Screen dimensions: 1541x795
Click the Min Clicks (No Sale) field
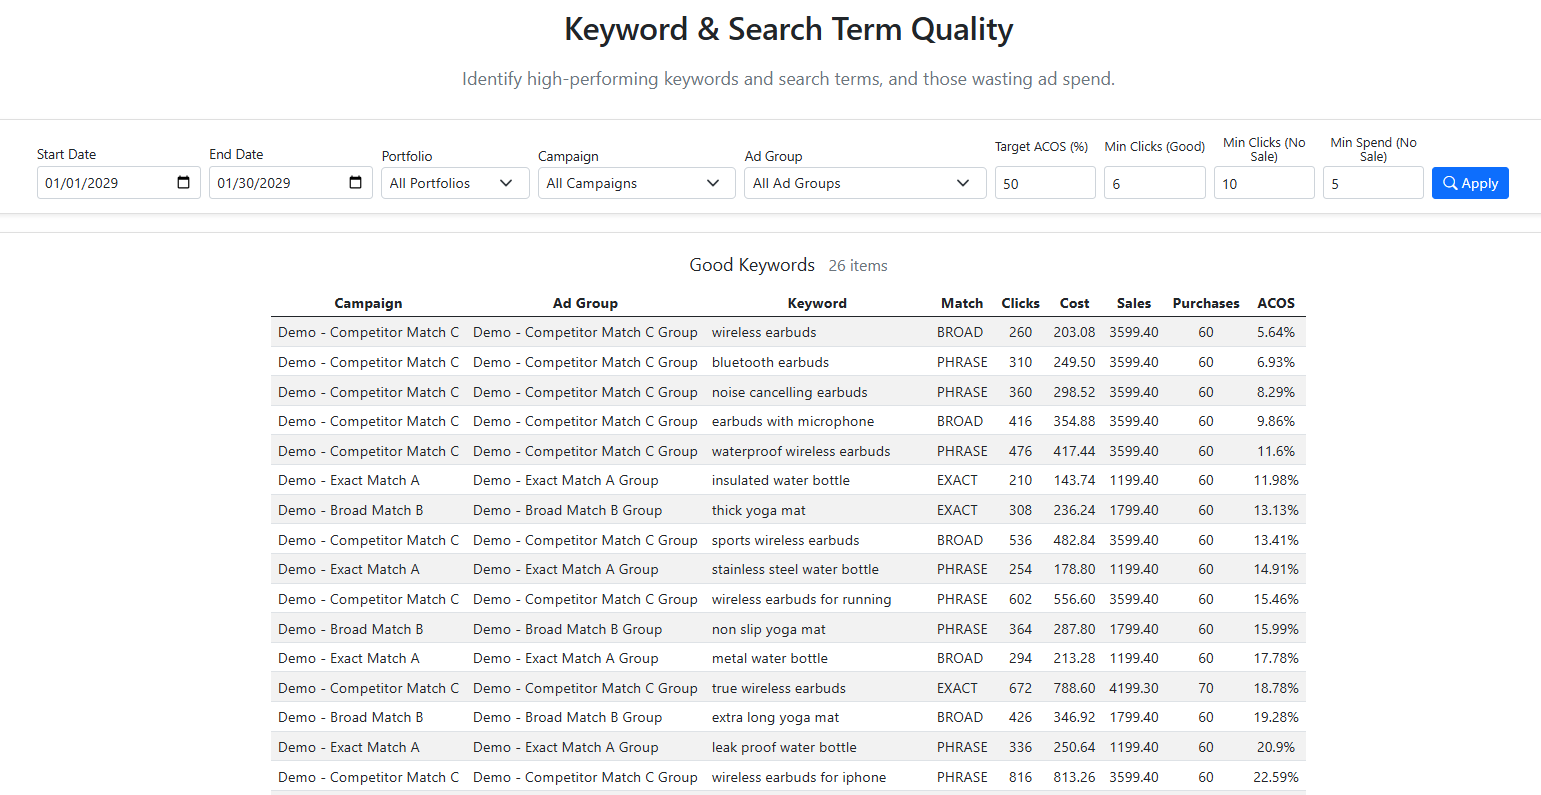click(x=1263, y=182)
